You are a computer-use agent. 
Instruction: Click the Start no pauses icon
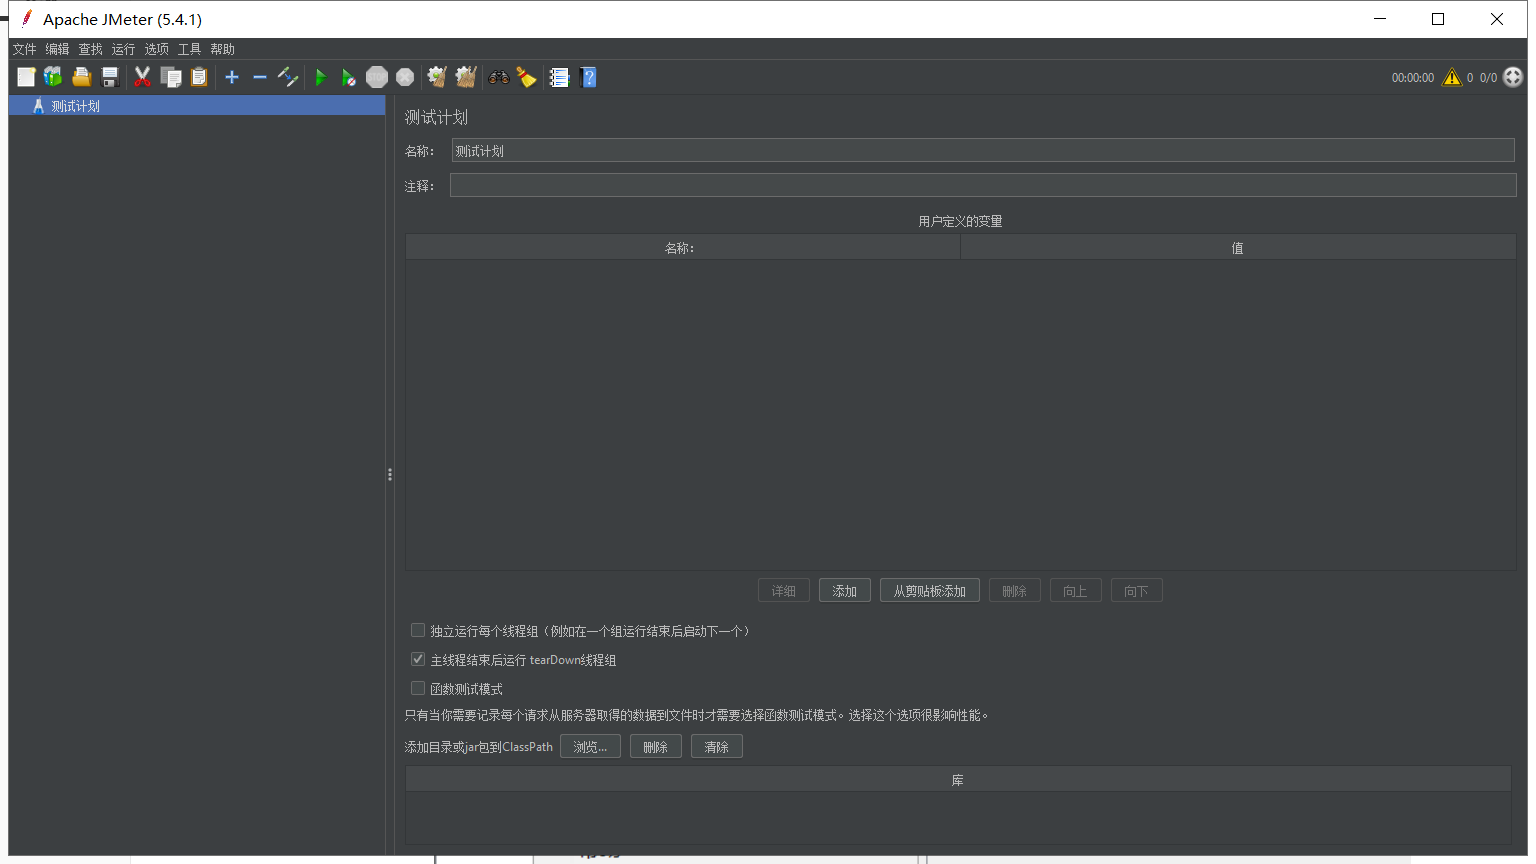coord(348,77)
